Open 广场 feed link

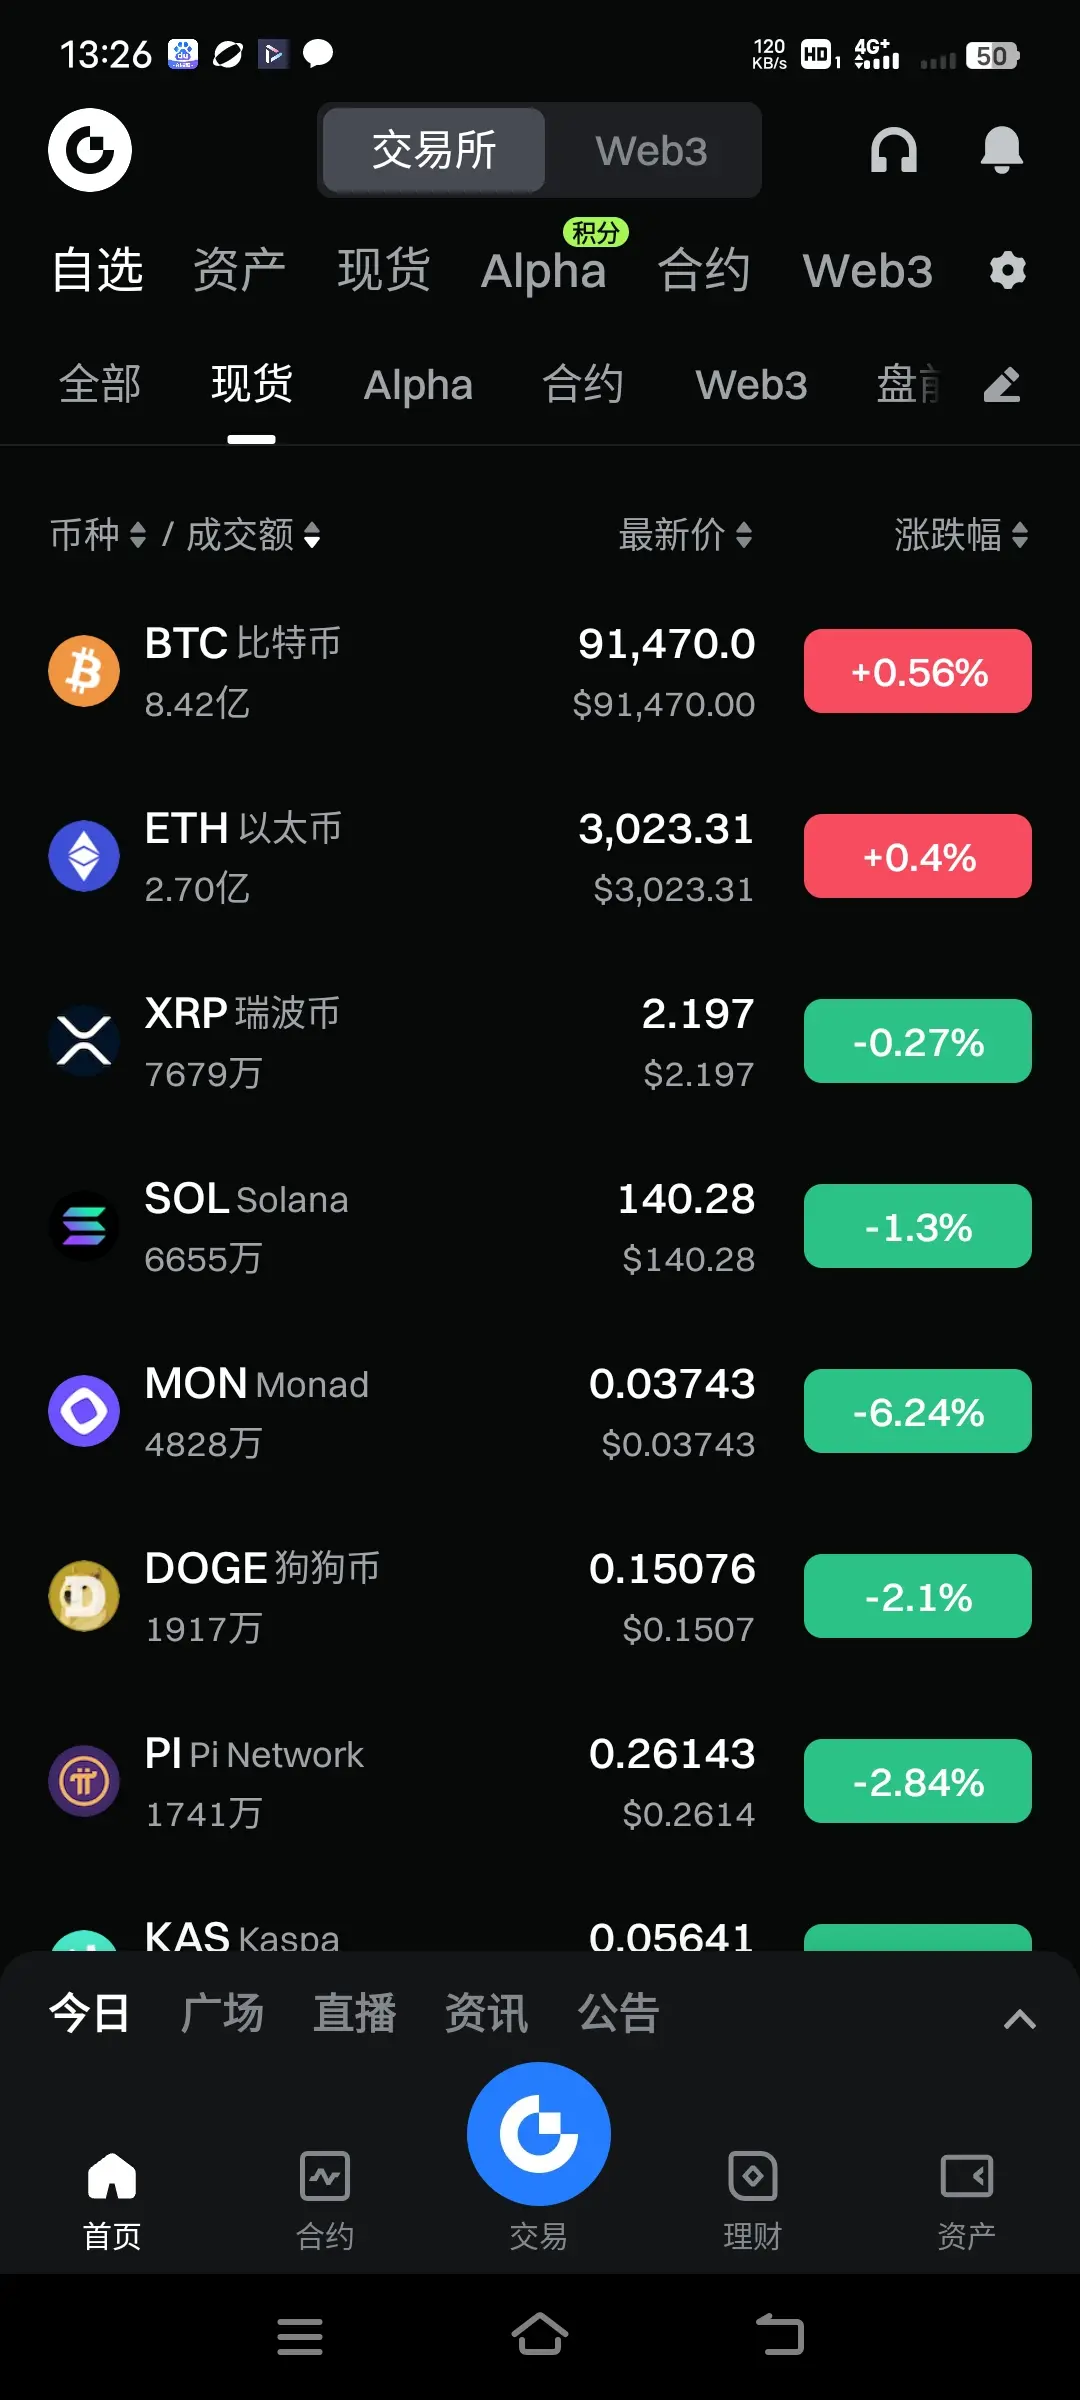222,2013
